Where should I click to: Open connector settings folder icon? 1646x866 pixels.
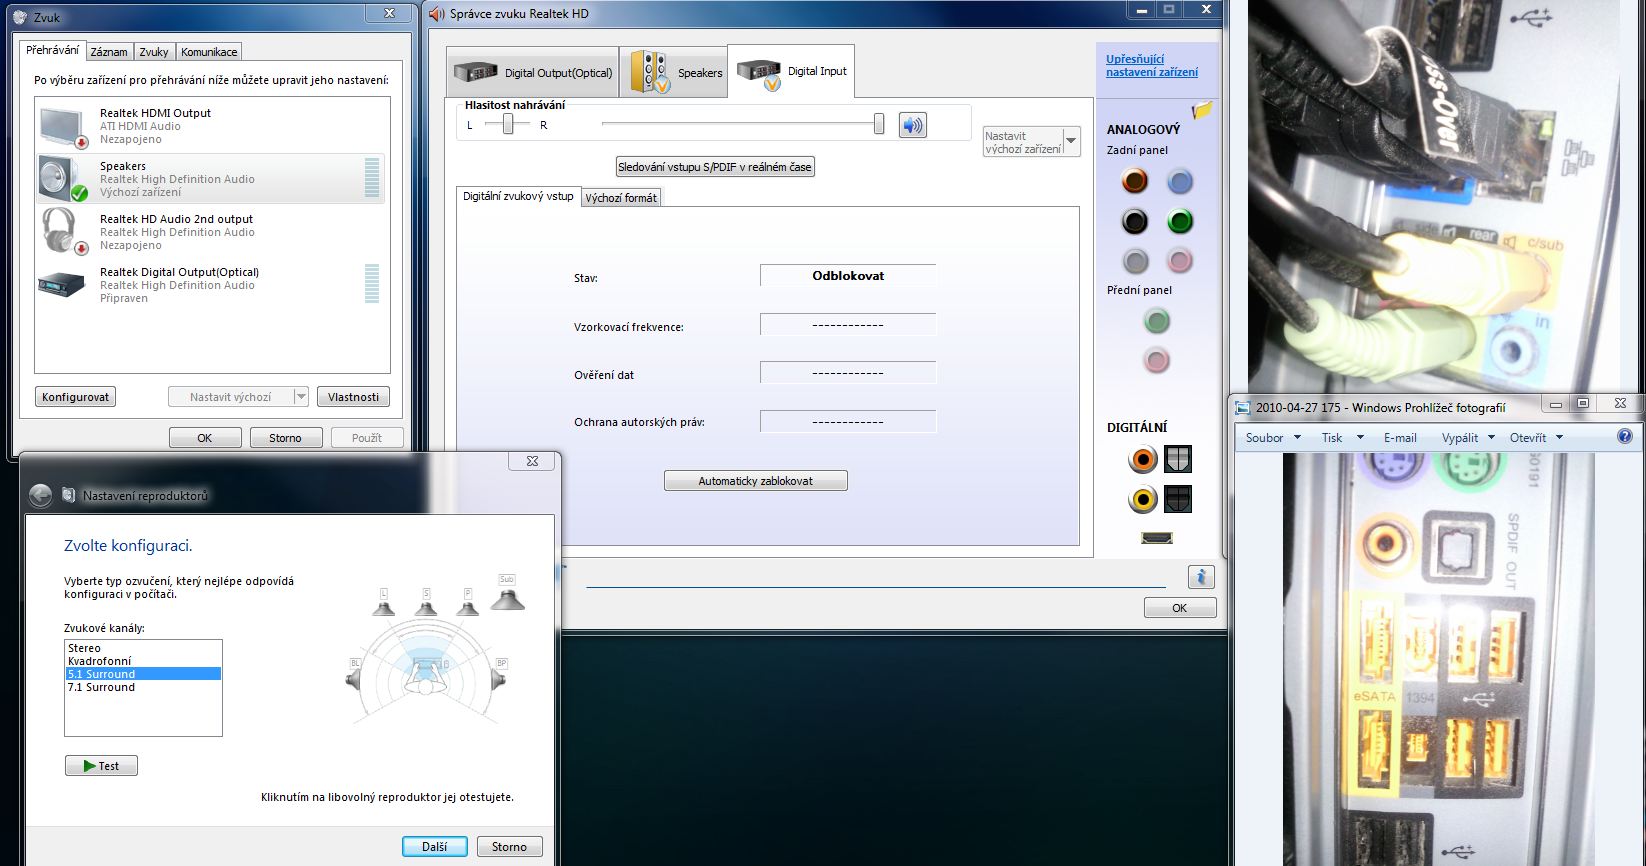(x=1202, y=110)
